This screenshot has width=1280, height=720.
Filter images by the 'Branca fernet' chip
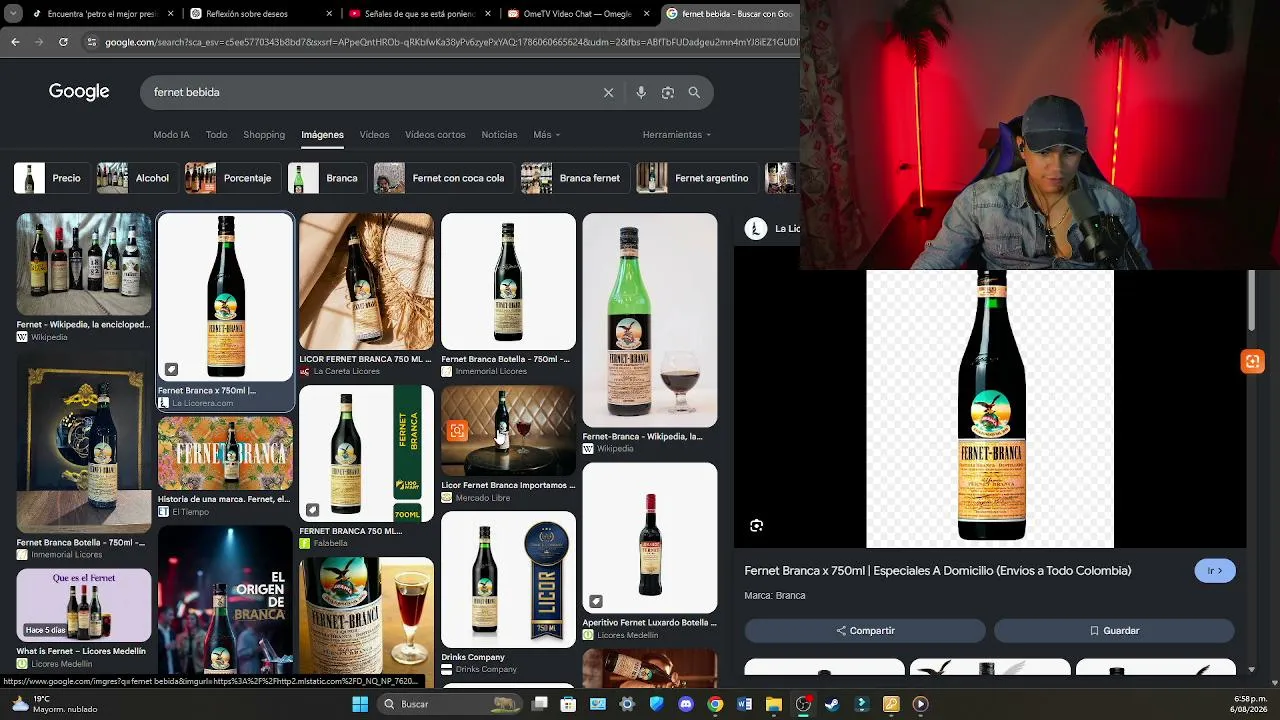point(574,178)
